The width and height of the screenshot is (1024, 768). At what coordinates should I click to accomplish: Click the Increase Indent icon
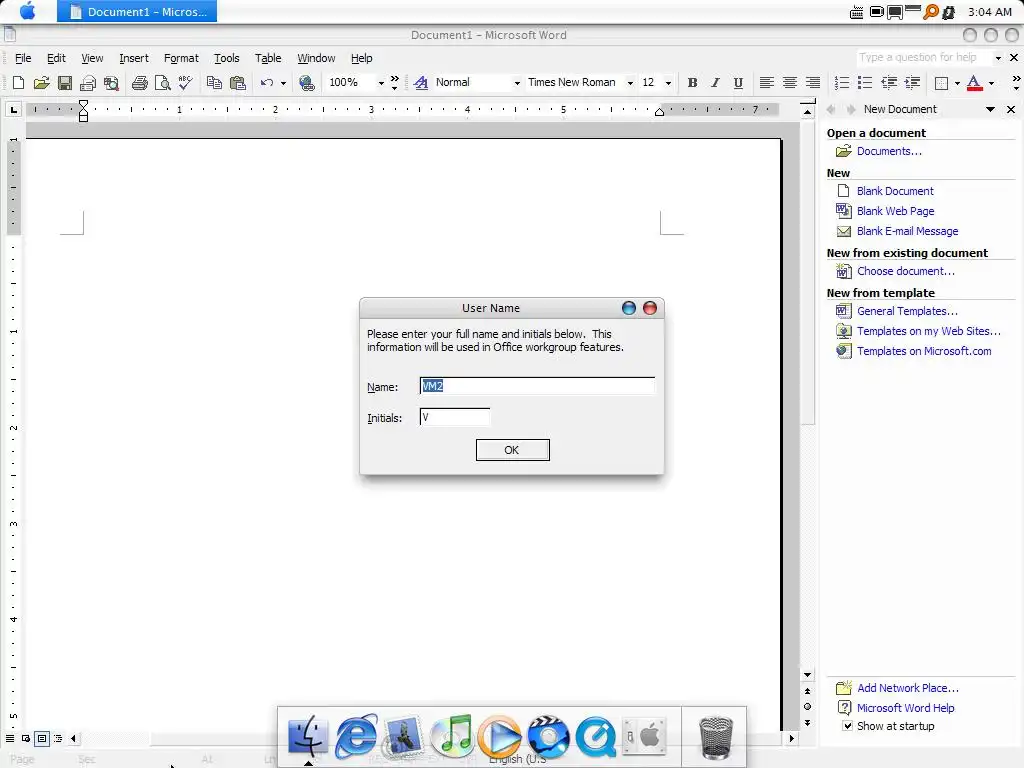(912, 83)
